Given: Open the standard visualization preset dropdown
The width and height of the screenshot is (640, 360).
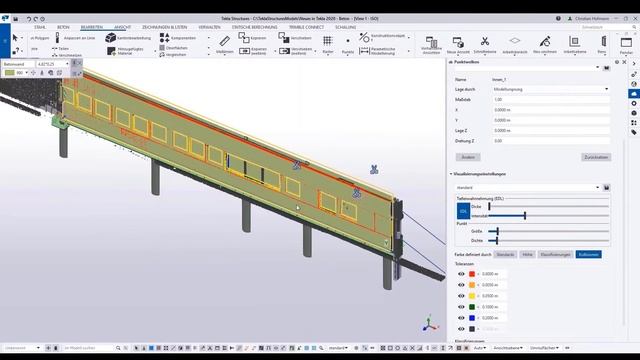Looking at the screenshot, I should [x=528, y=188].
